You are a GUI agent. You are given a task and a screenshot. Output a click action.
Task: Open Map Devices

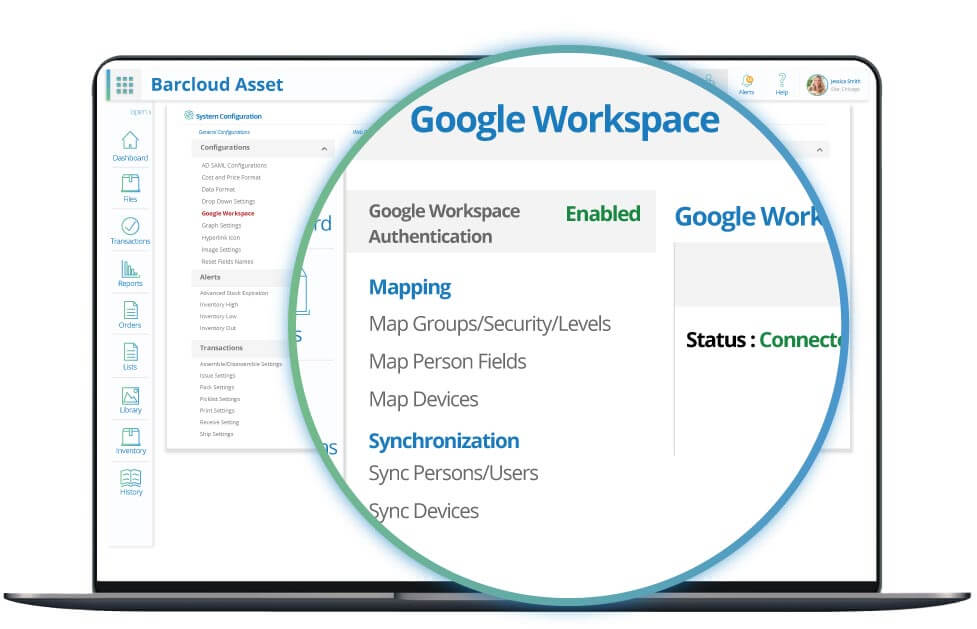pyautogui.click(x=423, y=399)
